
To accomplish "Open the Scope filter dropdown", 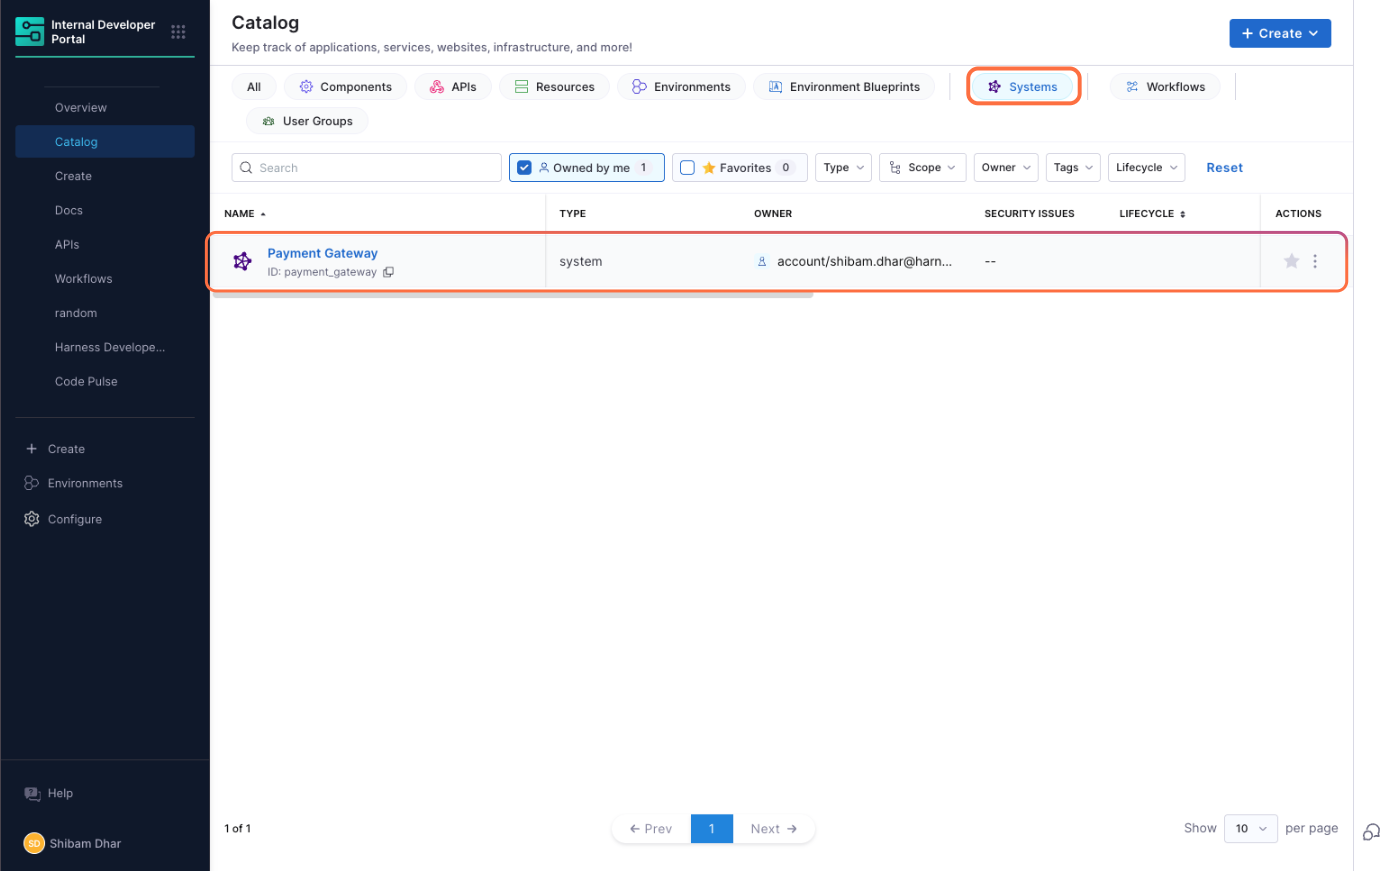I will pos(922,168).
